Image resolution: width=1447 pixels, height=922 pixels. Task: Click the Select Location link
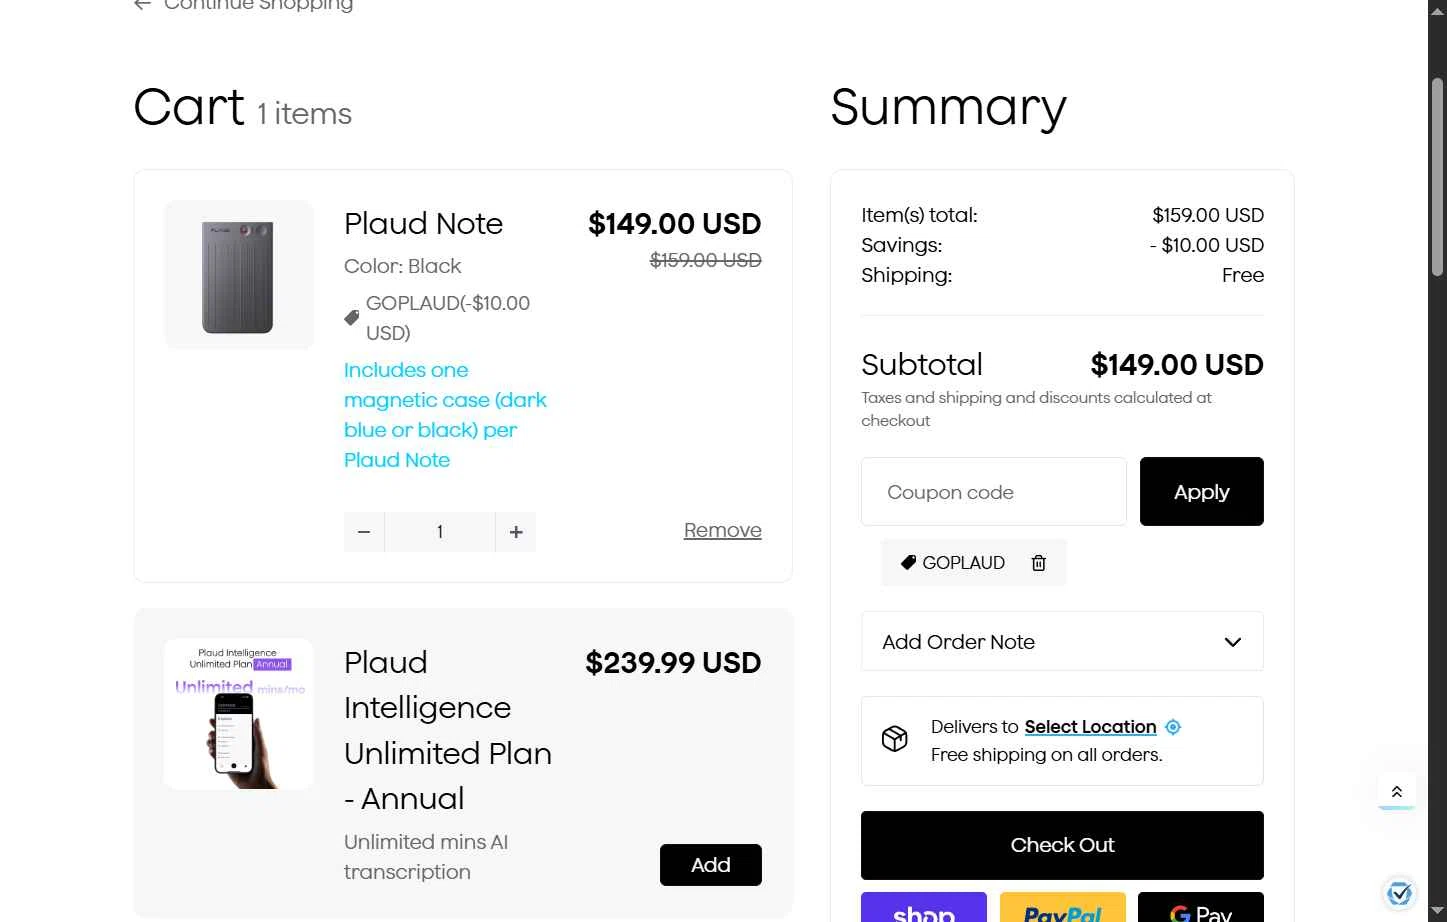[x=1090, y=727]
